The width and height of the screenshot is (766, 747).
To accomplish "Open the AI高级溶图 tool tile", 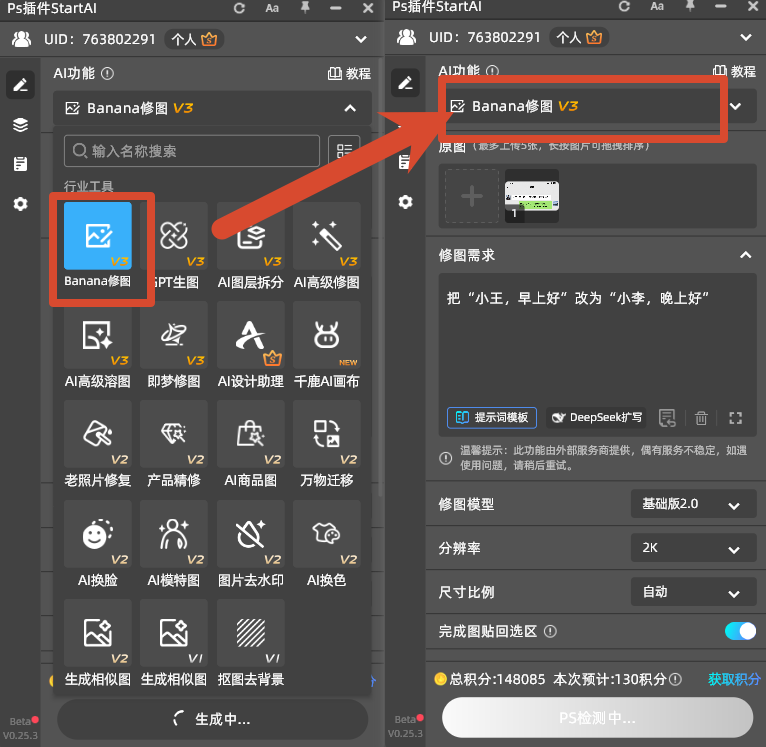I will (98, 335).
